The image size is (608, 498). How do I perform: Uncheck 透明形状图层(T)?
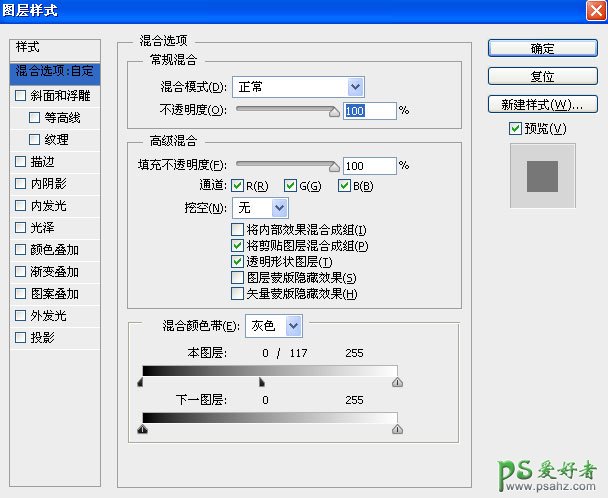click(x=237, y=261)
